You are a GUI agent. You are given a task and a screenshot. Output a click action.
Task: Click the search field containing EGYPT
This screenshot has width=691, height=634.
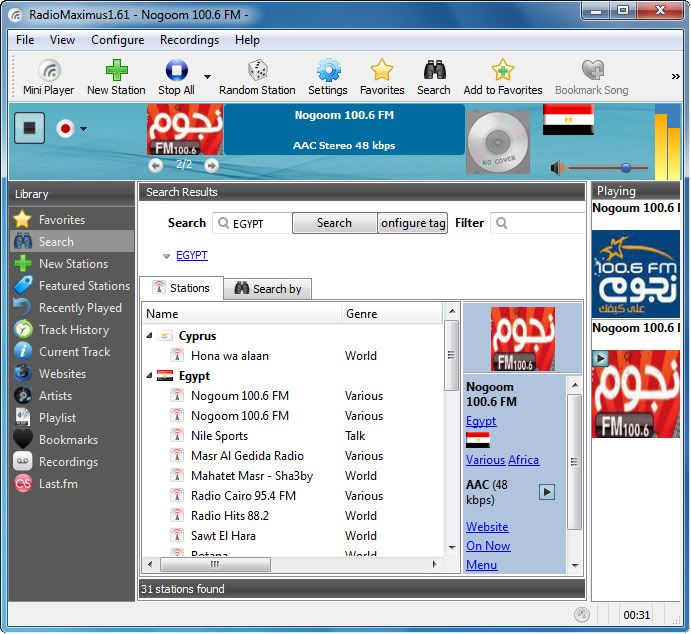pos(253,223)
